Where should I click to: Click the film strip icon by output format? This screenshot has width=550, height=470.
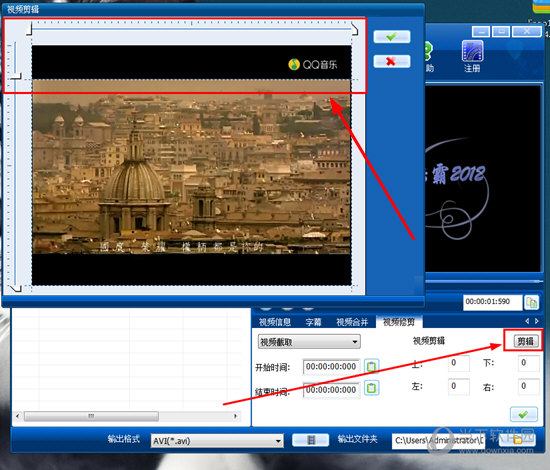(x=310, y=440)
